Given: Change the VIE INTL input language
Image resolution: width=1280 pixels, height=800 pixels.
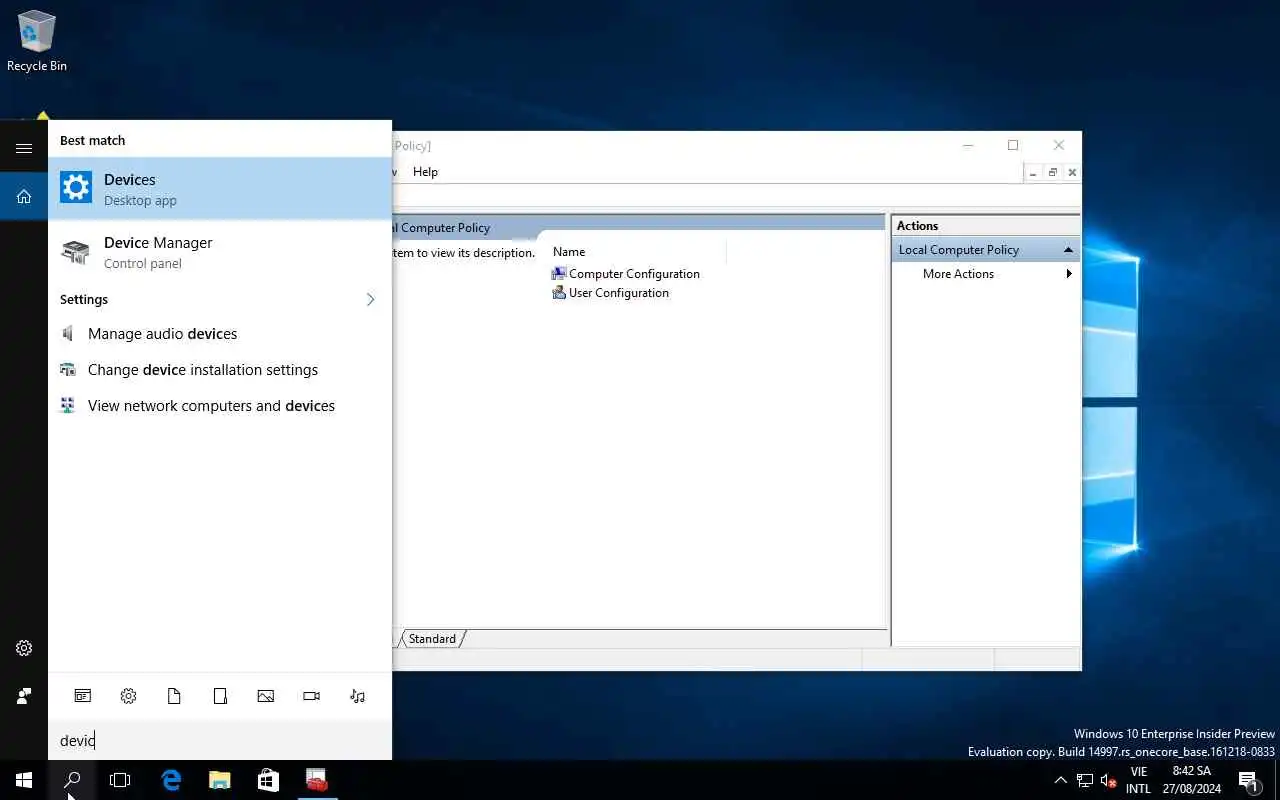Looking at the screenshot, I should coord(1138,780).
